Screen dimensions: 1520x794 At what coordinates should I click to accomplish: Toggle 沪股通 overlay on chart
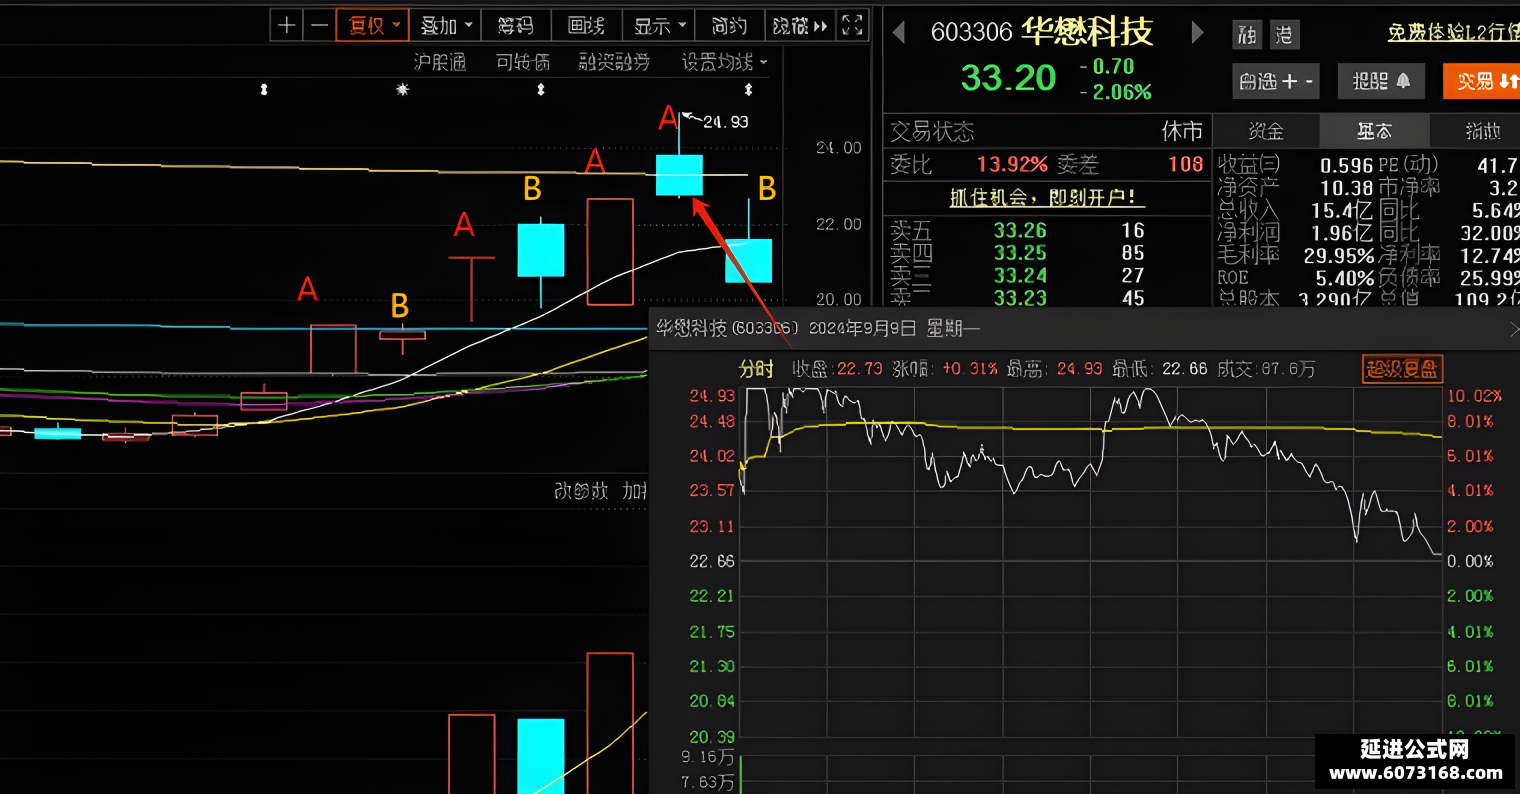[x=440, y=62]
